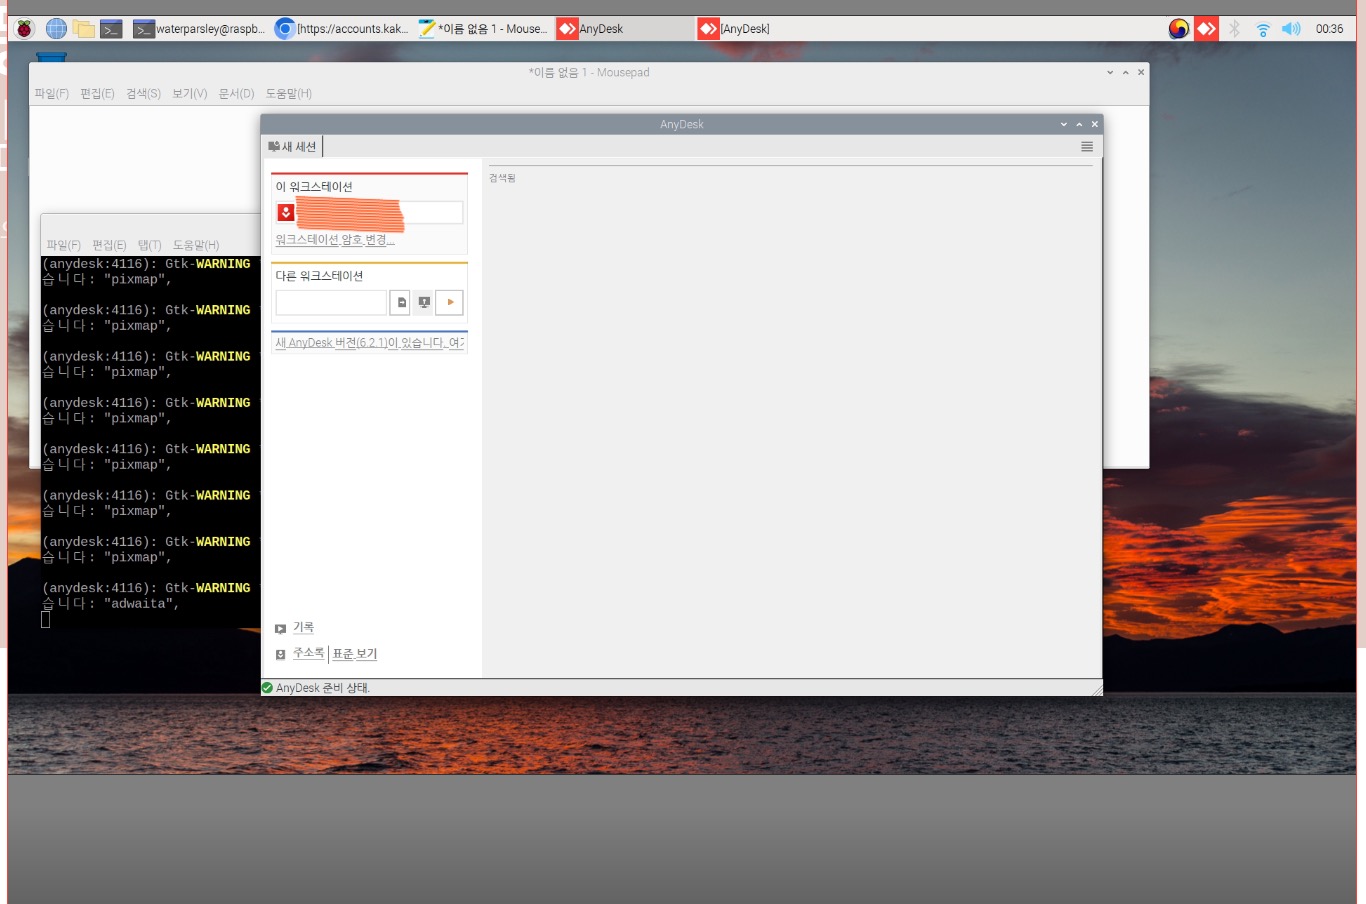Image resolution: width=1366 pixels, height=904 pixels.
Task: Focus the remote workstation address field
Action: coord(330,302)
